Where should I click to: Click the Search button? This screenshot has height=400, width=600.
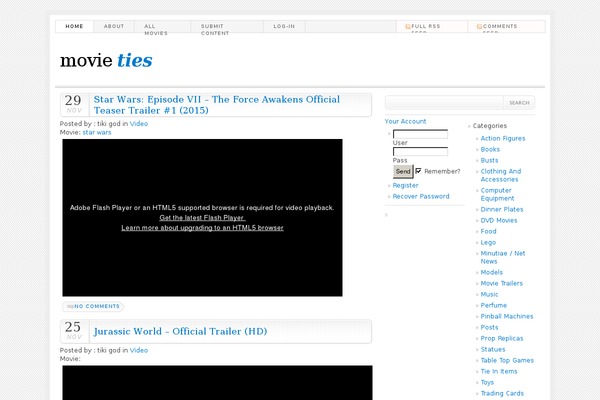pyautogui.click(x=519, y=103)
